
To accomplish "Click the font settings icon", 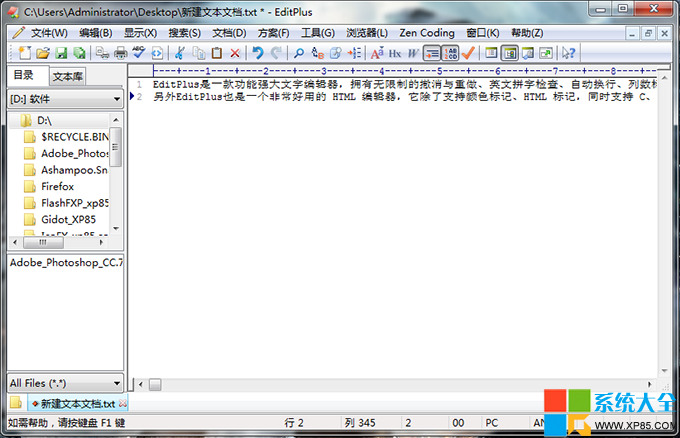I will pos(376,53).
